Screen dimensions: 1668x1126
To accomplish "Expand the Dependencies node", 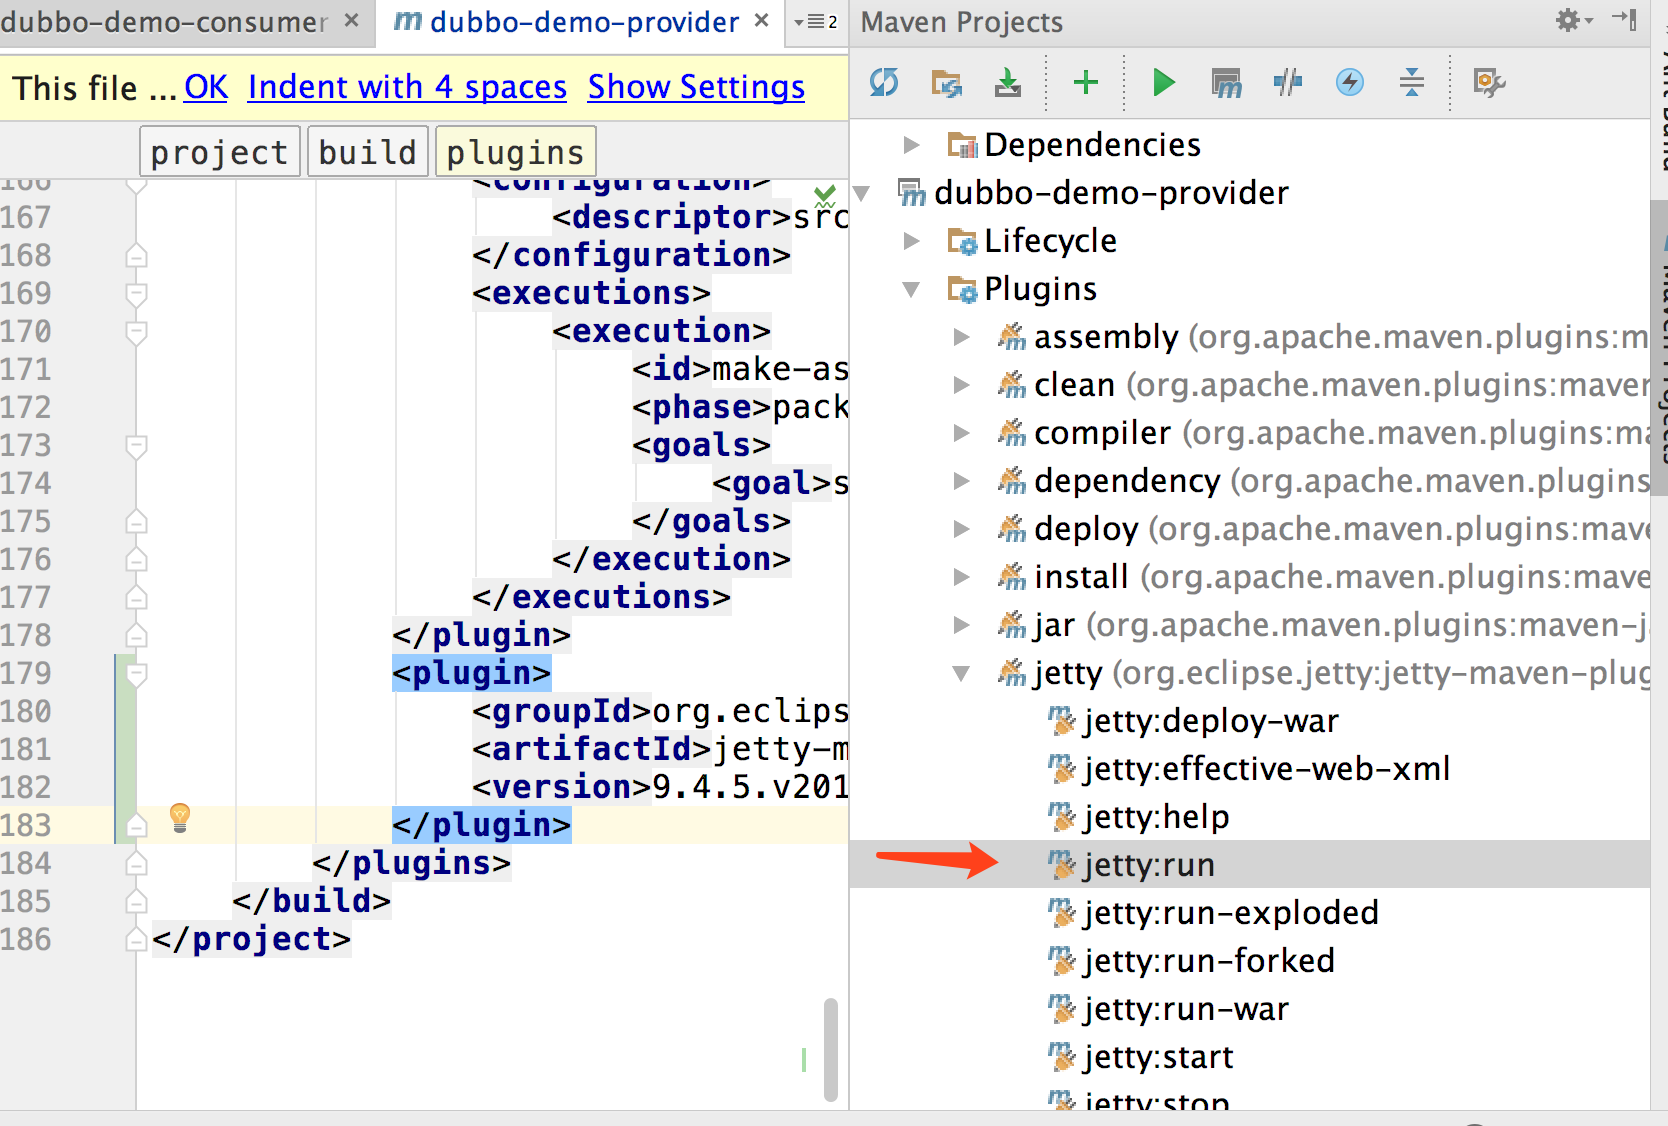I will pyautogui.click(x=911, y=145).
